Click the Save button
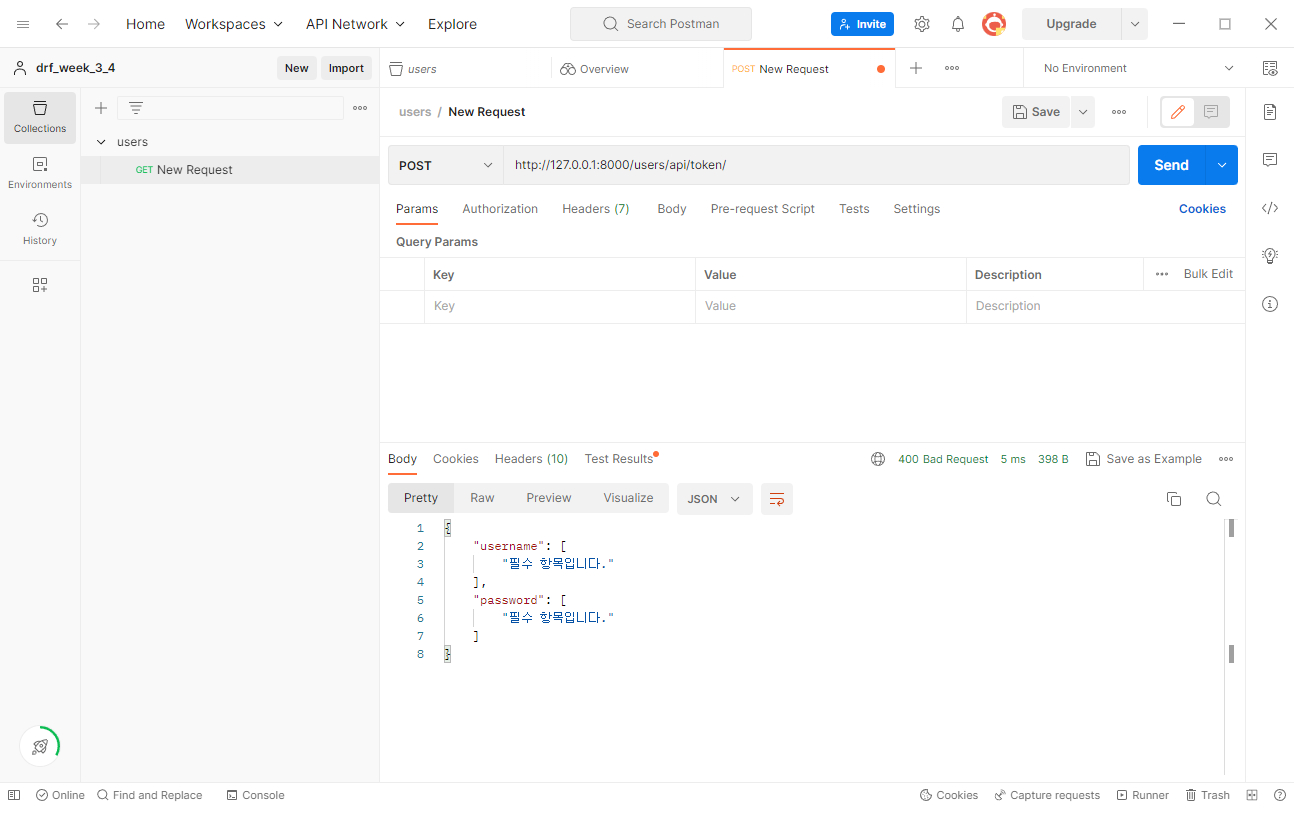 click(1036, 112)
